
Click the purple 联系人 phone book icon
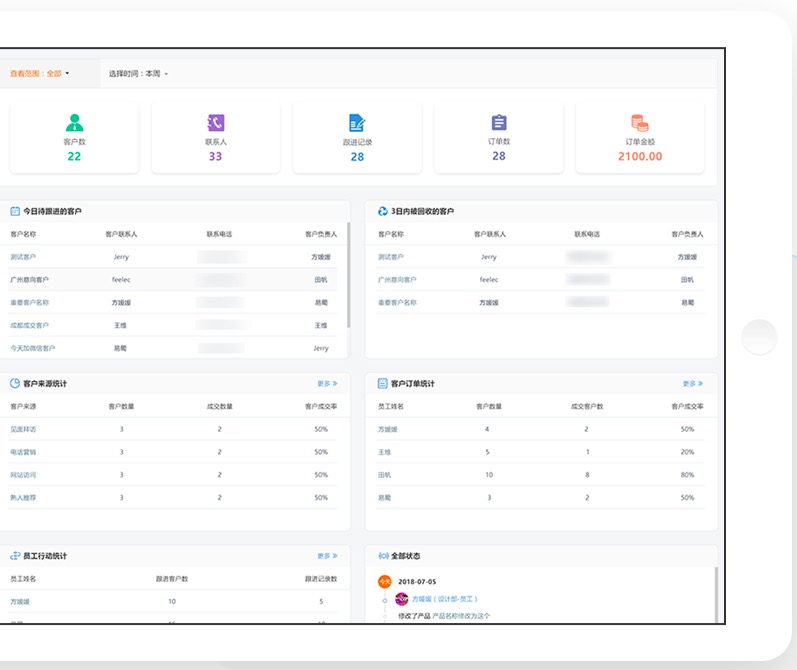pos(216,123)
